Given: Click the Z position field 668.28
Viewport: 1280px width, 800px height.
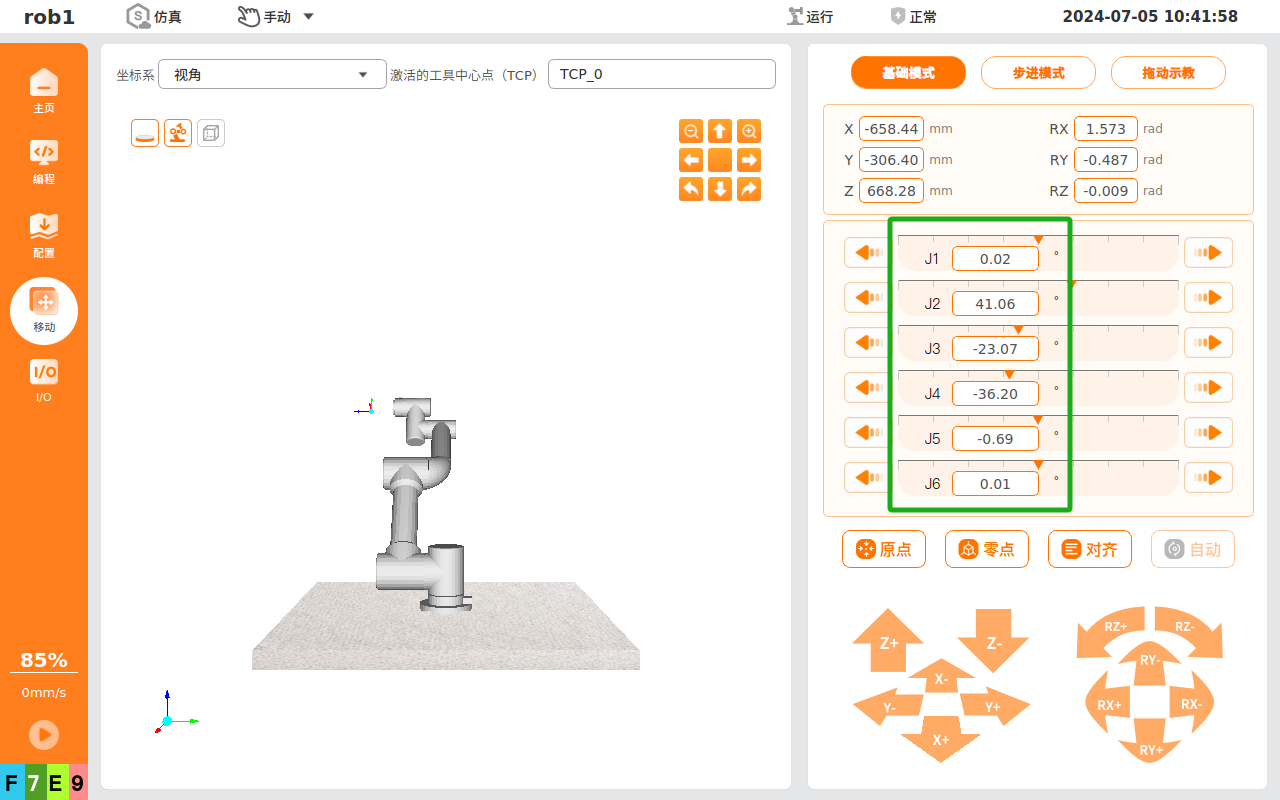Looking at the screenshot, I should tap(891, 191).
